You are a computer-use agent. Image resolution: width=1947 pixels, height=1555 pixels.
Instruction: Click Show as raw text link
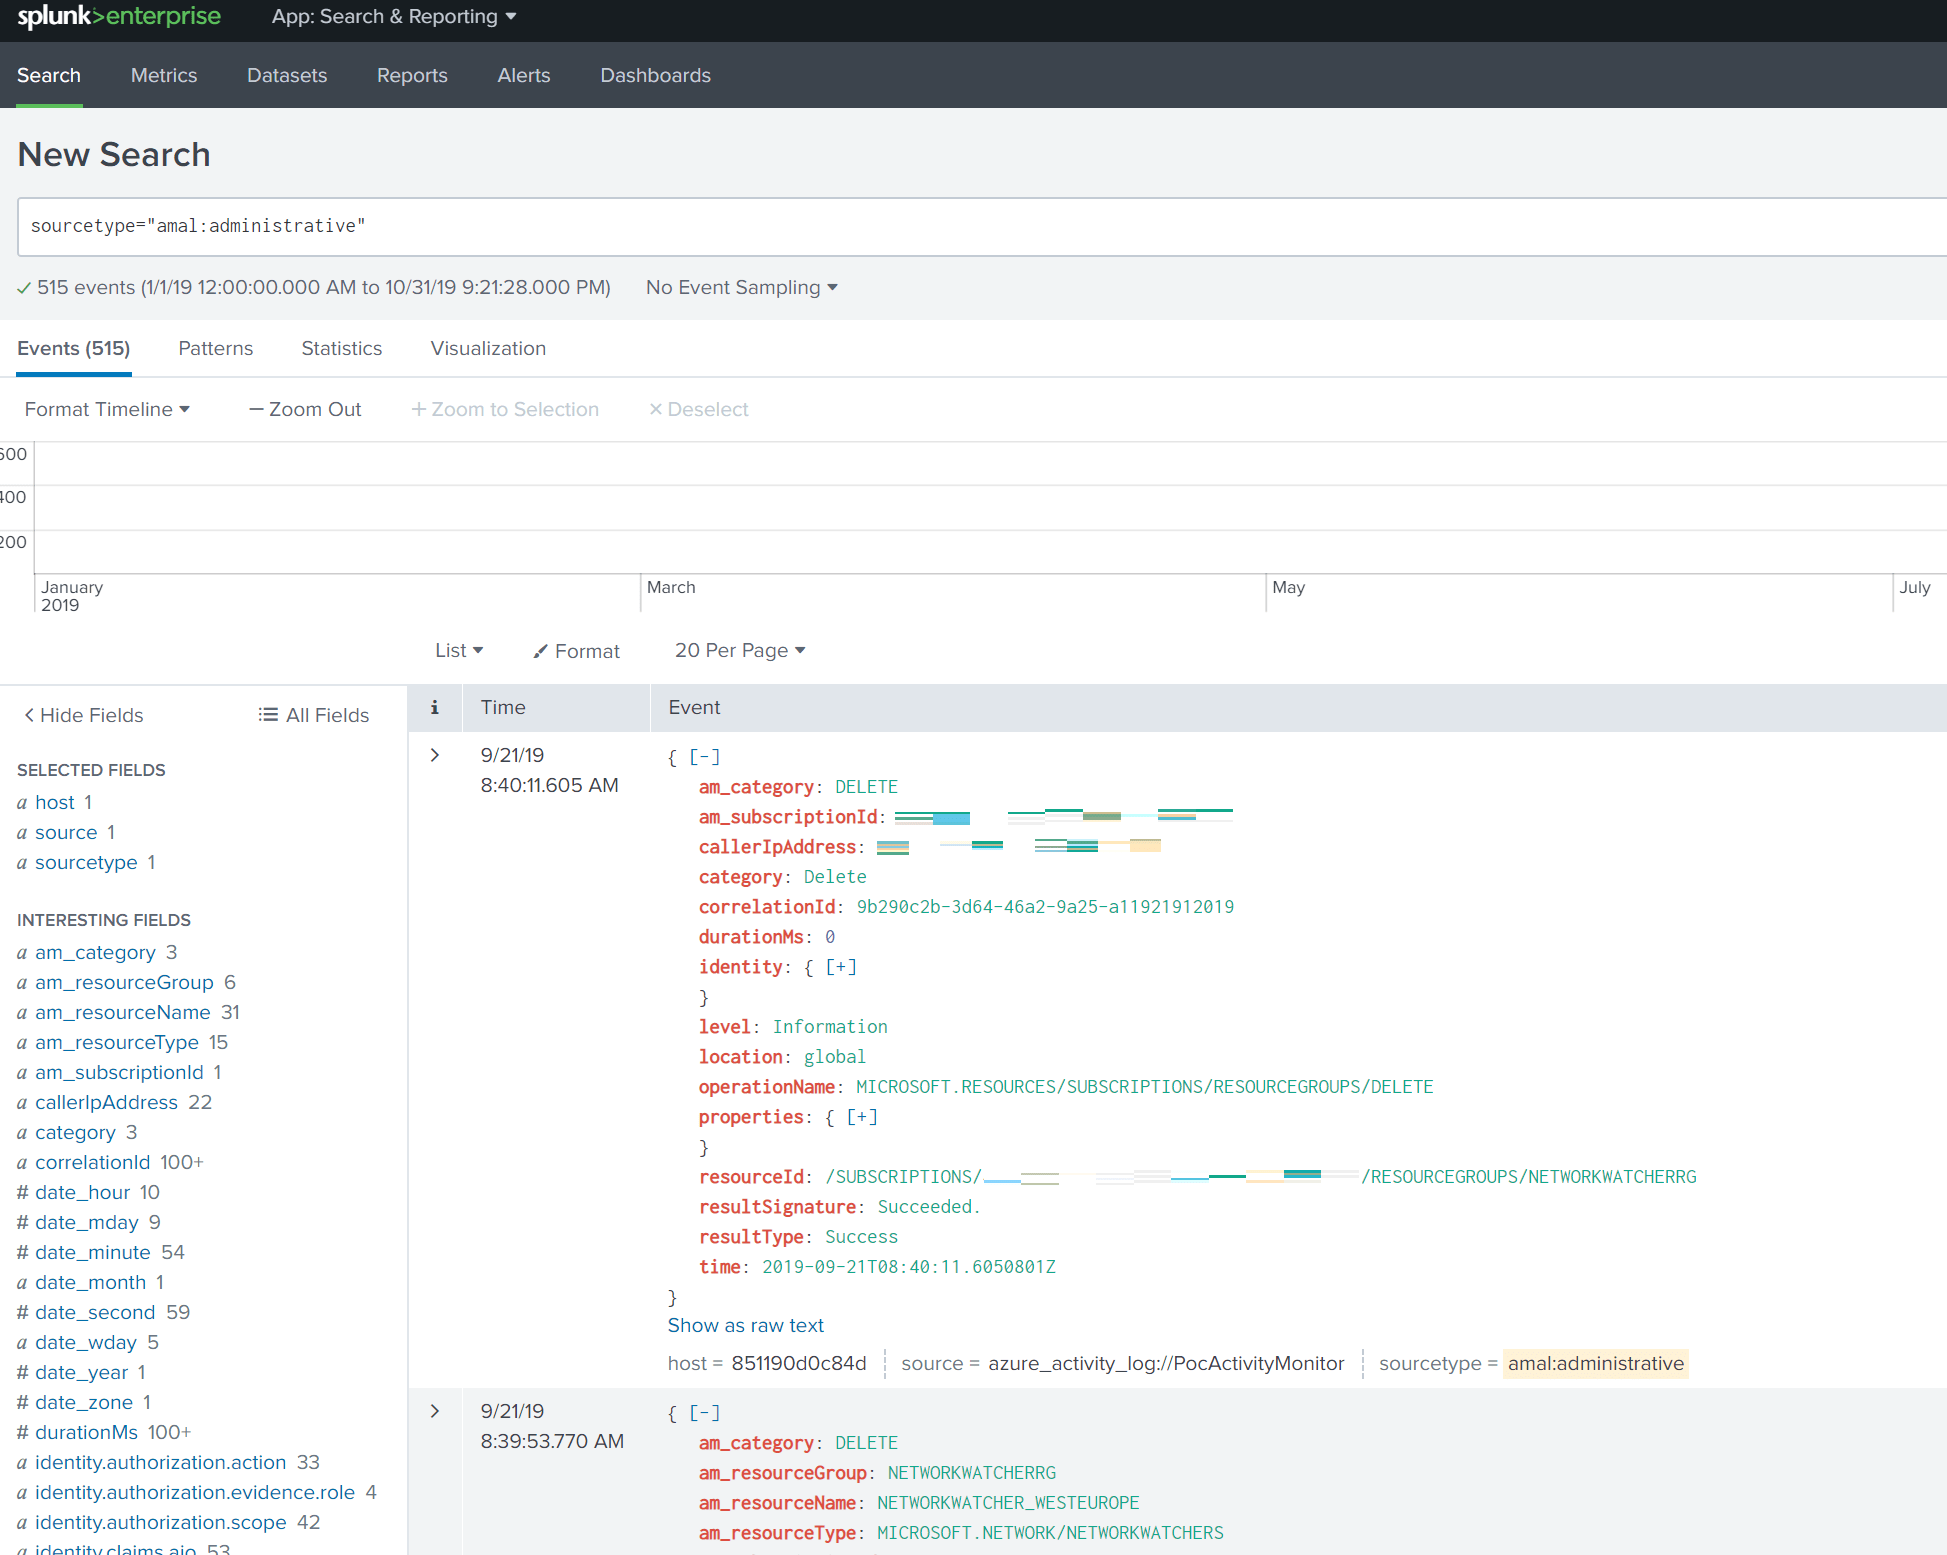[746, 1325]
